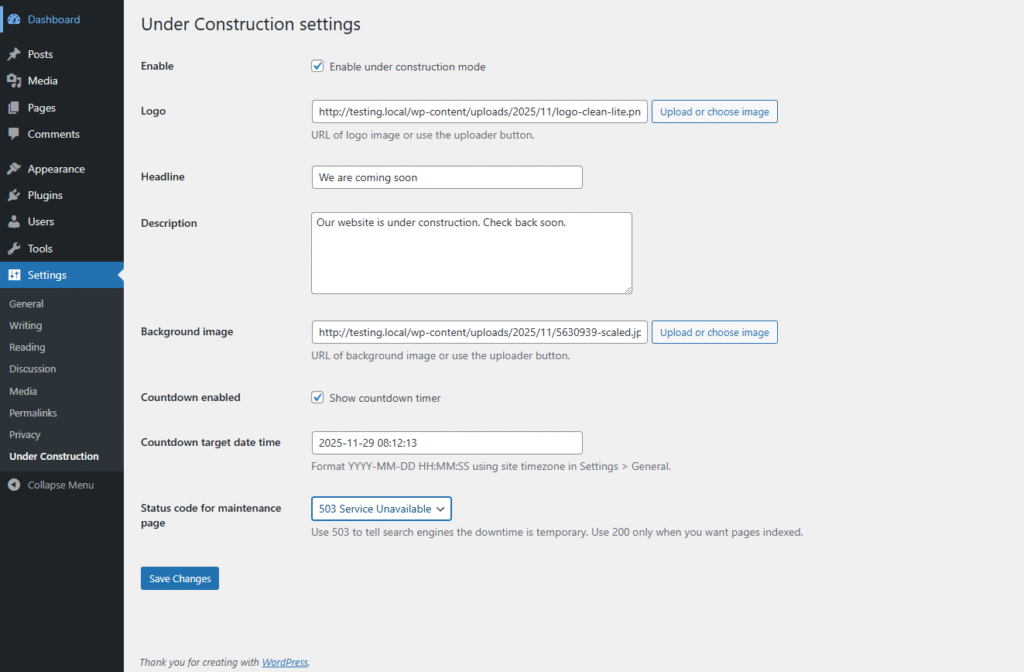Go to the Discussion settings page
Viewport: 1024px width, 672px height.
click(x=32, y=369)
